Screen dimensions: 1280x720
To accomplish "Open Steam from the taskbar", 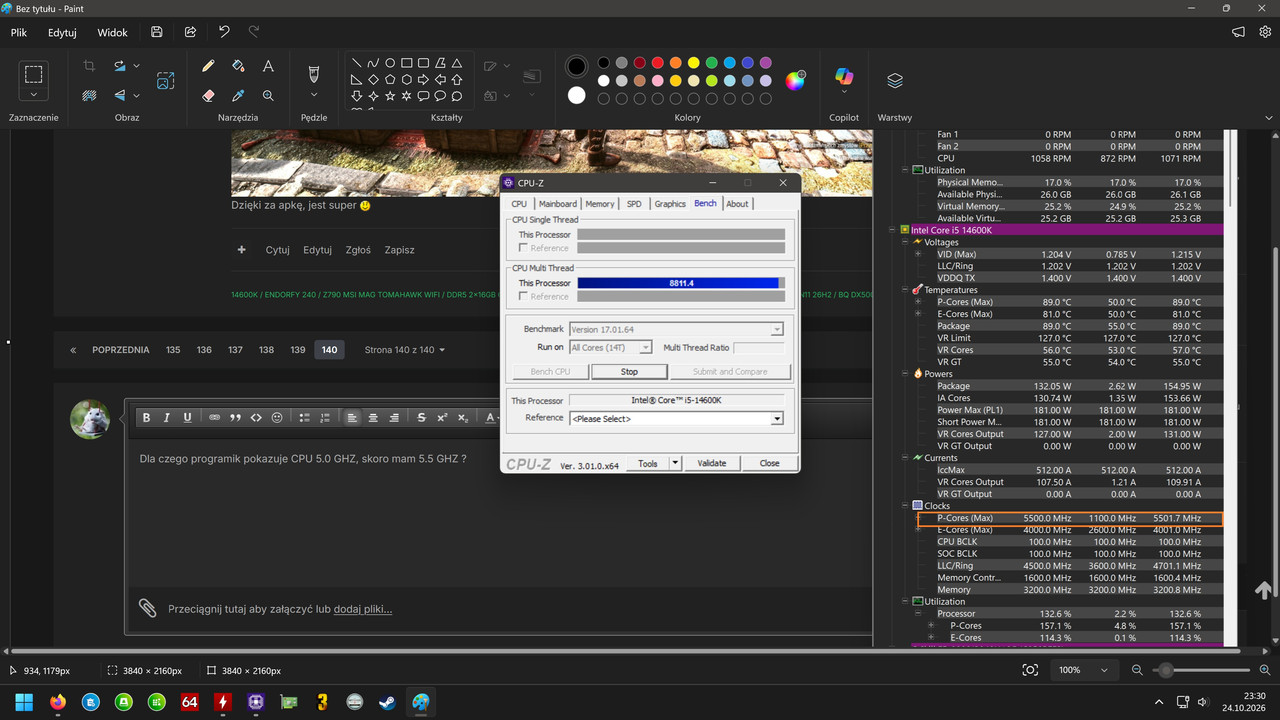I will tap(386, 702).
